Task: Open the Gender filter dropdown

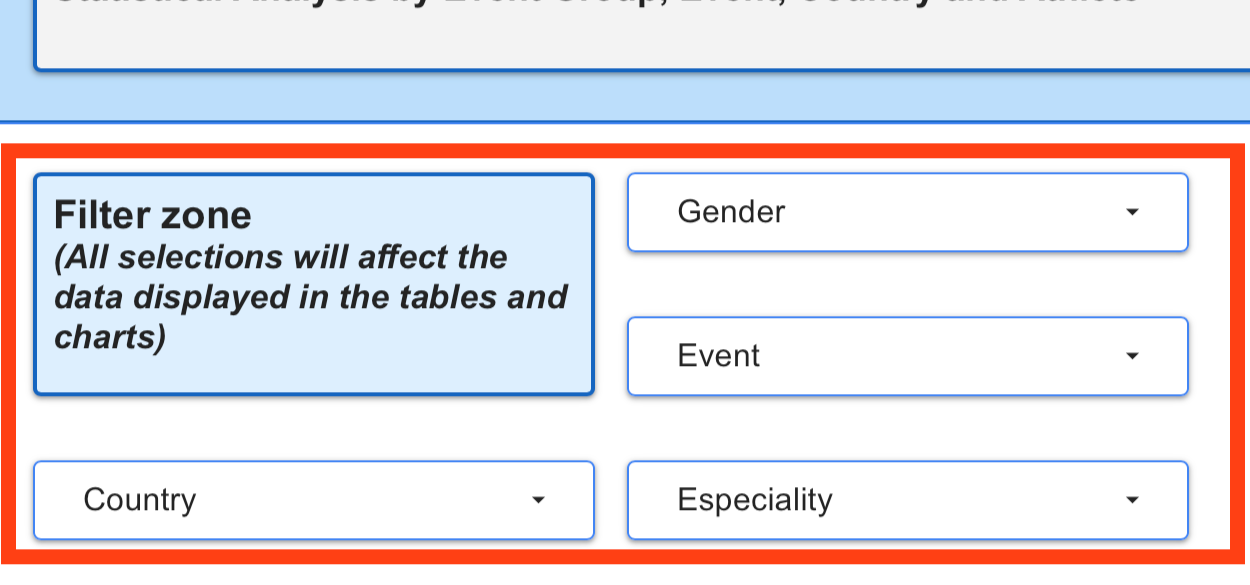Action: (907, 212)
